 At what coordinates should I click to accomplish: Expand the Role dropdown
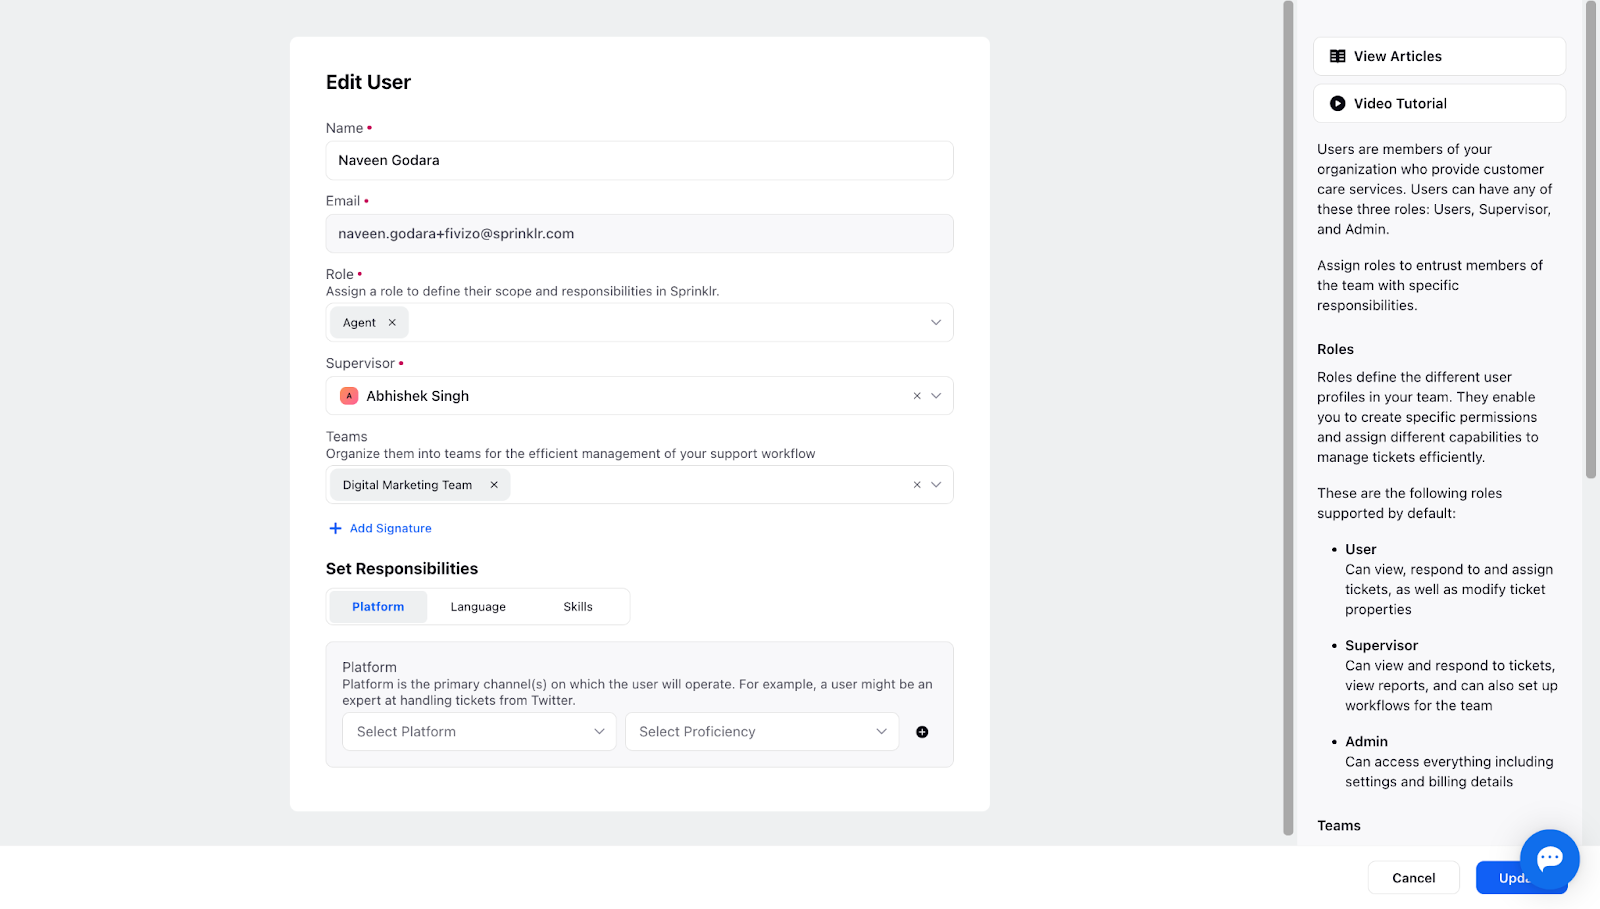(936, 322)
